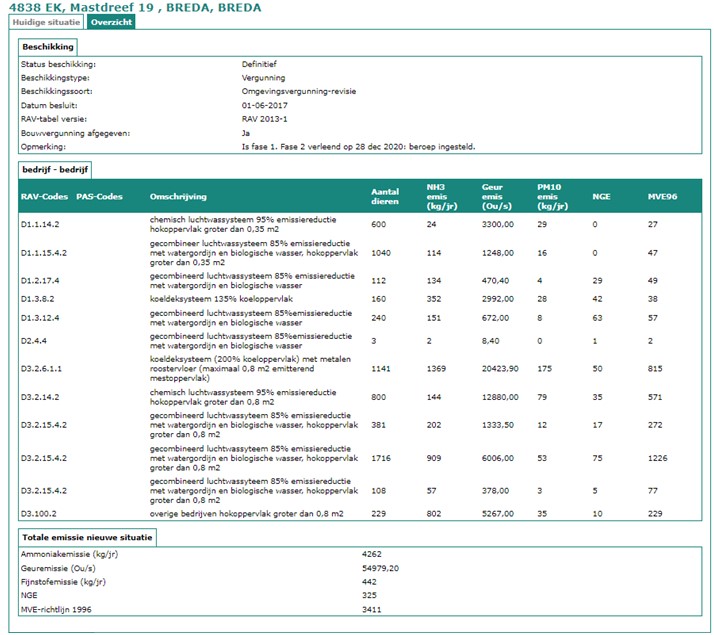Click the Beschikking section header
714x635 pixels.
pos(48,46)
